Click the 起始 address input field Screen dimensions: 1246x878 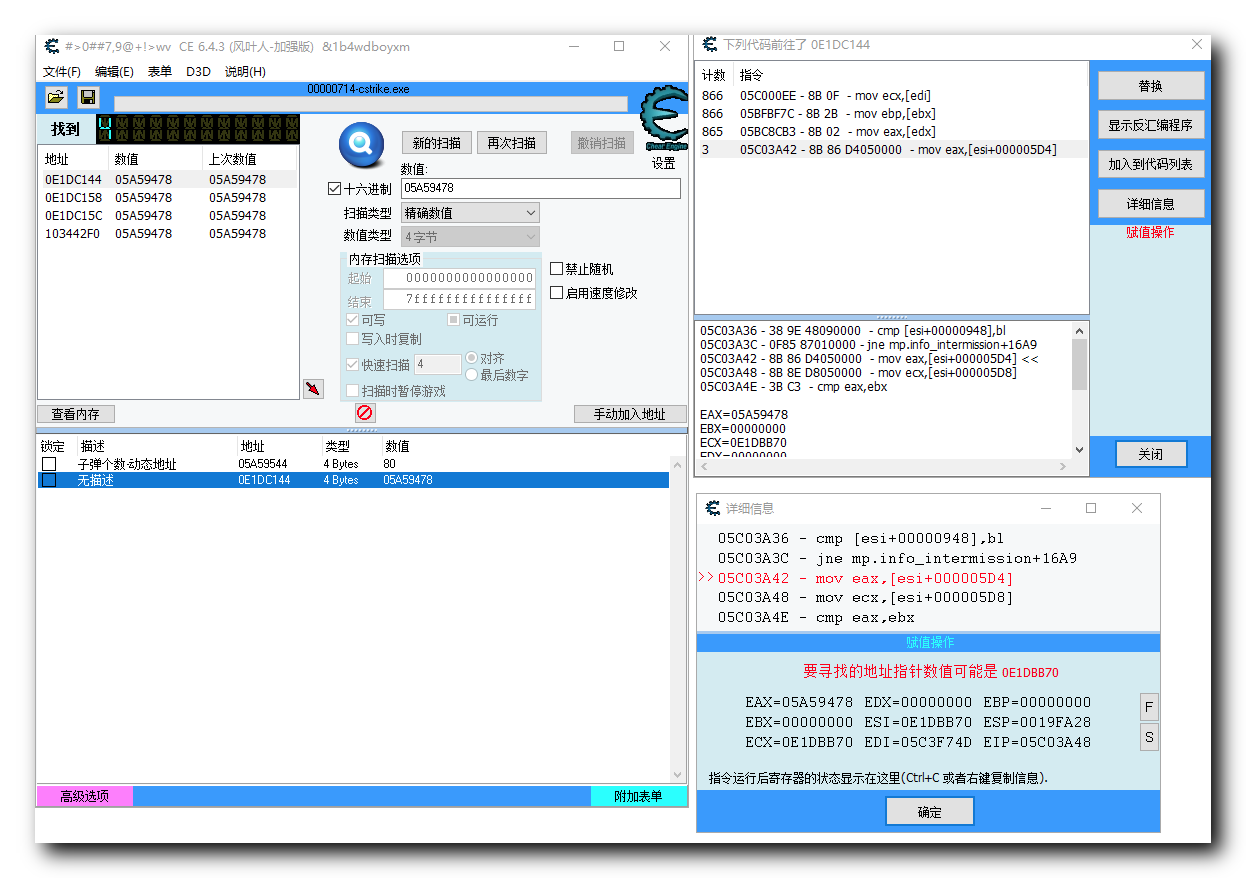pyautogui.click(x=459, y=278)
